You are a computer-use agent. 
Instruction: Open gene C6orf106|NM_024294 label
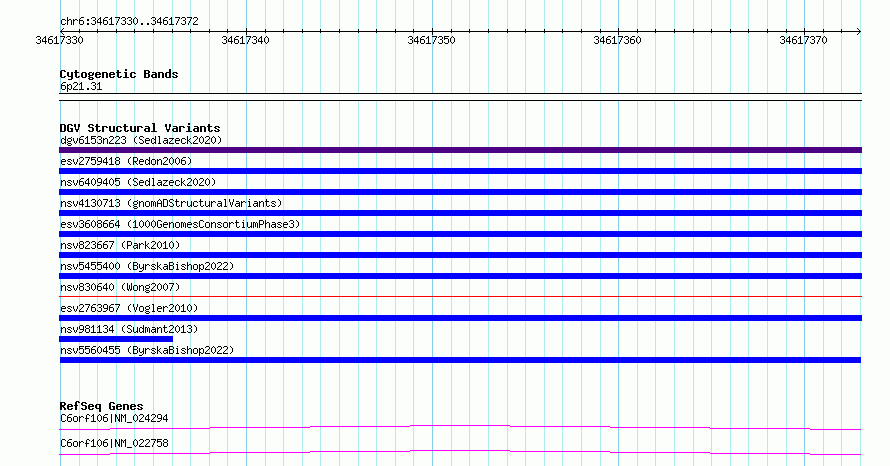click(114, 418)
